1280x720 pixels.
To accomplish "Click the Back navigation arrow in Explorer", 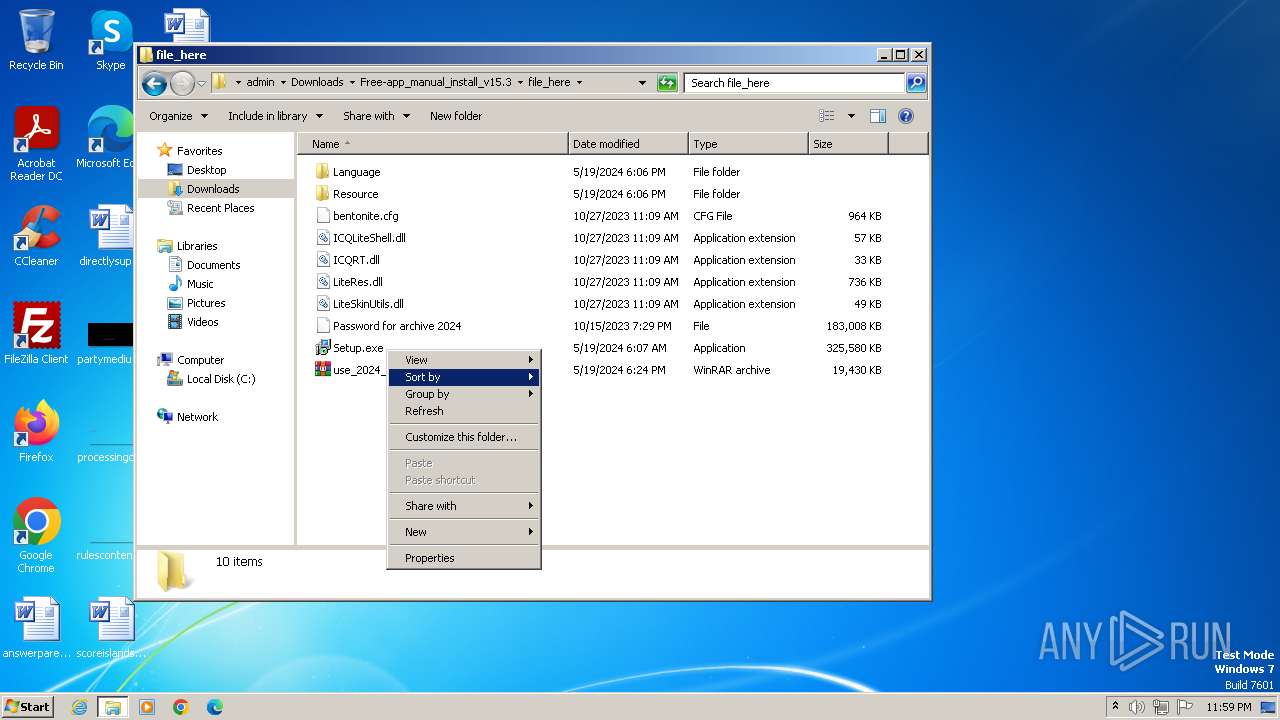I will pyautogui.click(x=154, y=83).
